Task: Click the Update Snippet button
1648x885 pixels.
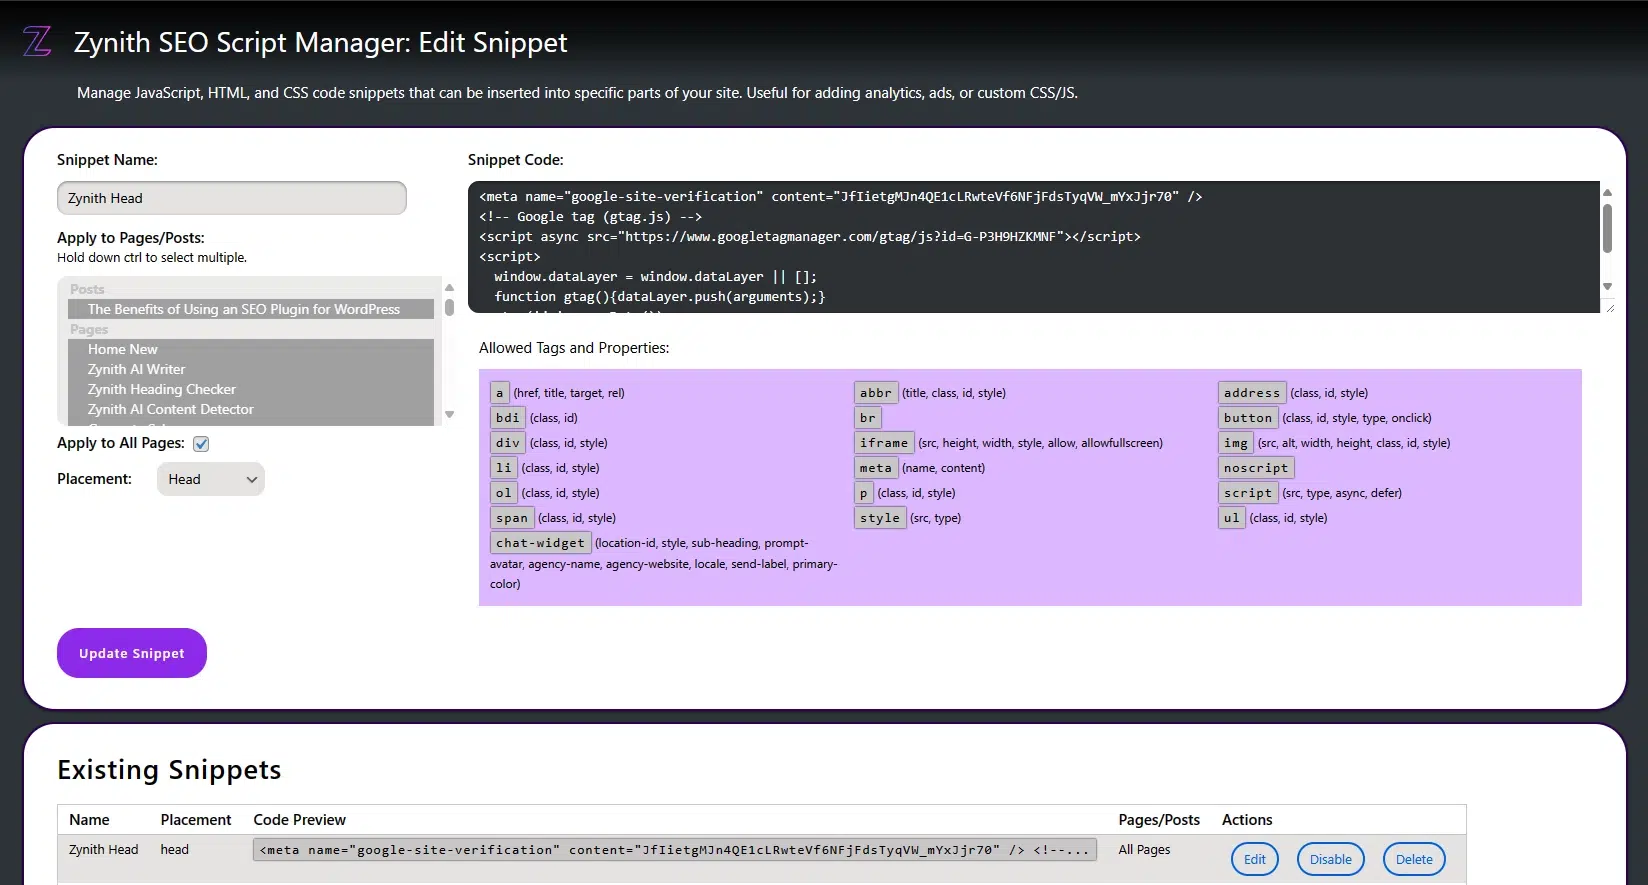Action: pos(132,653)
